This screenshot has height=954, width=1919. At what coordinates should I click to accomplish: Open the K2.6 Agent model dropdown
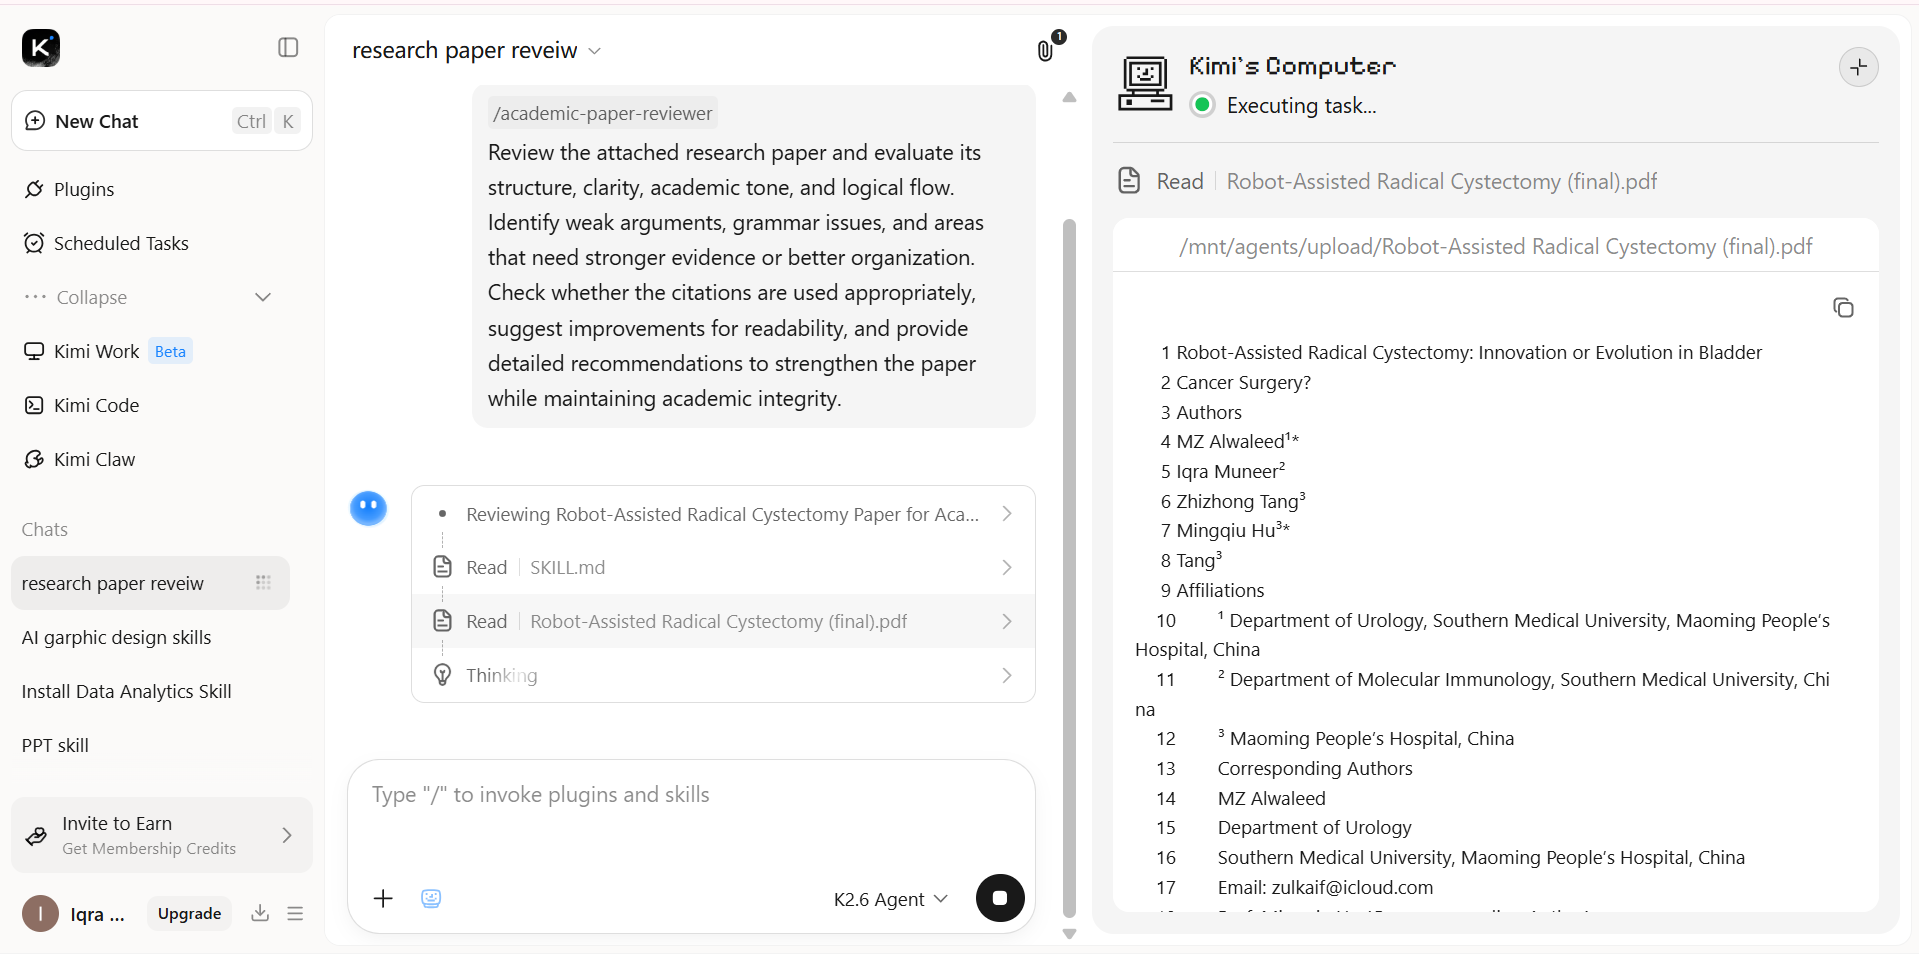click(890, 899)
